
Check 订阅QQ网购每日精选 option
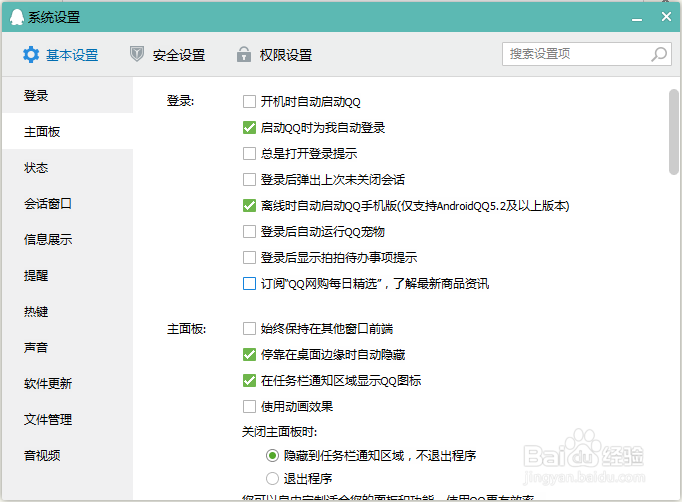(249, 284)
